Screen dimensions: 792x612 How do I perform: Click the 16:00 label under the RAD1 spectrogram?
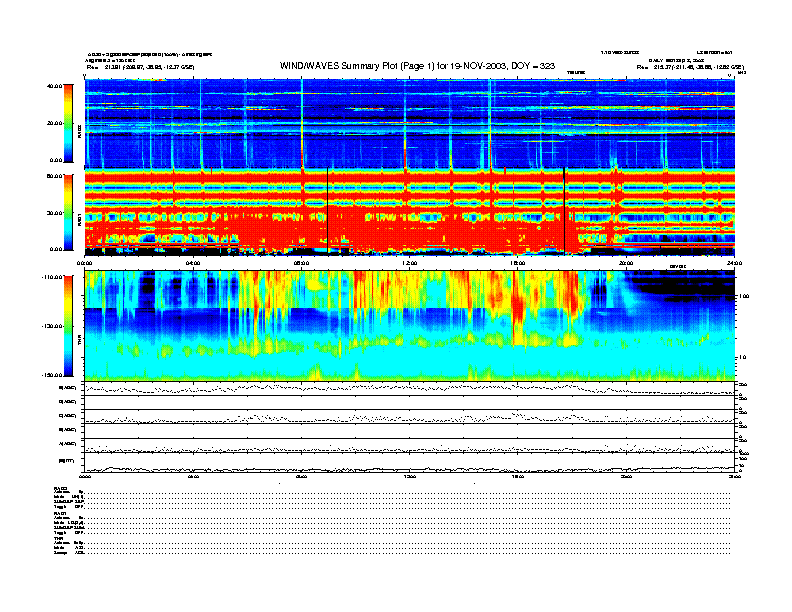tap(518, 263)
